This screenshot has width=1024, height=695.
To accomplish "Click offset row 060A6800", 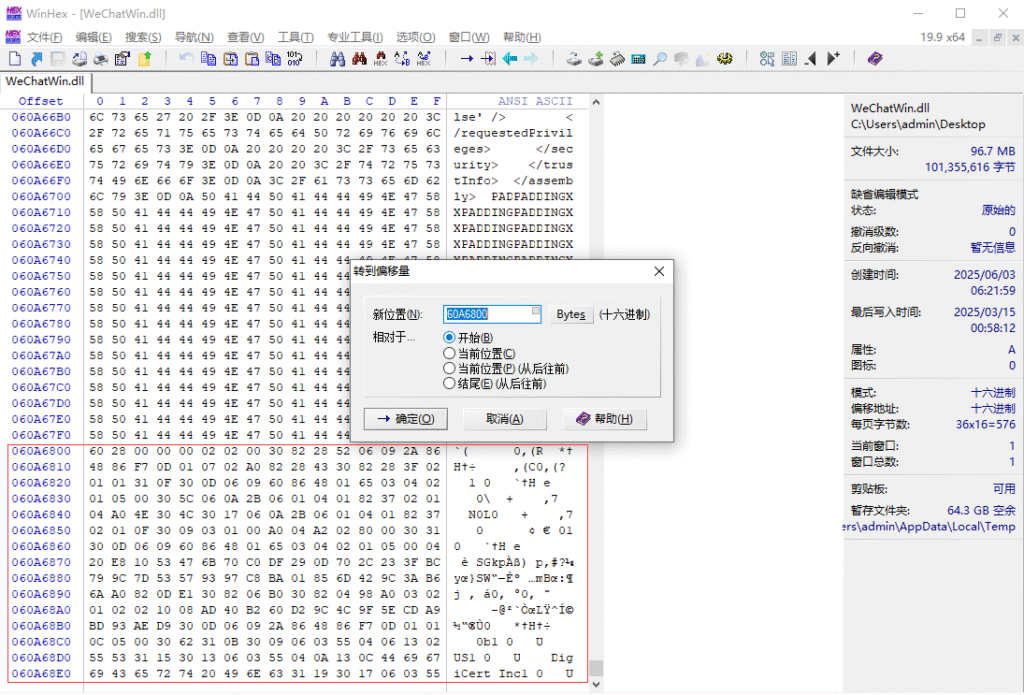I will 41,451.
